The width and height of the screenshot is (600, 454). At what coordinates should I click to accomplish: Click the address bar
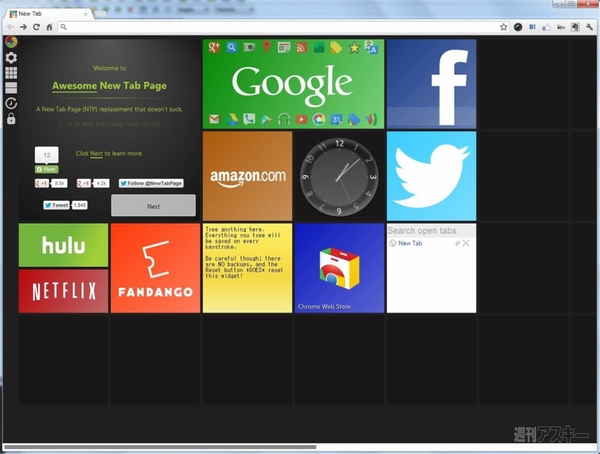pyautogui.click(x=281, y=27)
